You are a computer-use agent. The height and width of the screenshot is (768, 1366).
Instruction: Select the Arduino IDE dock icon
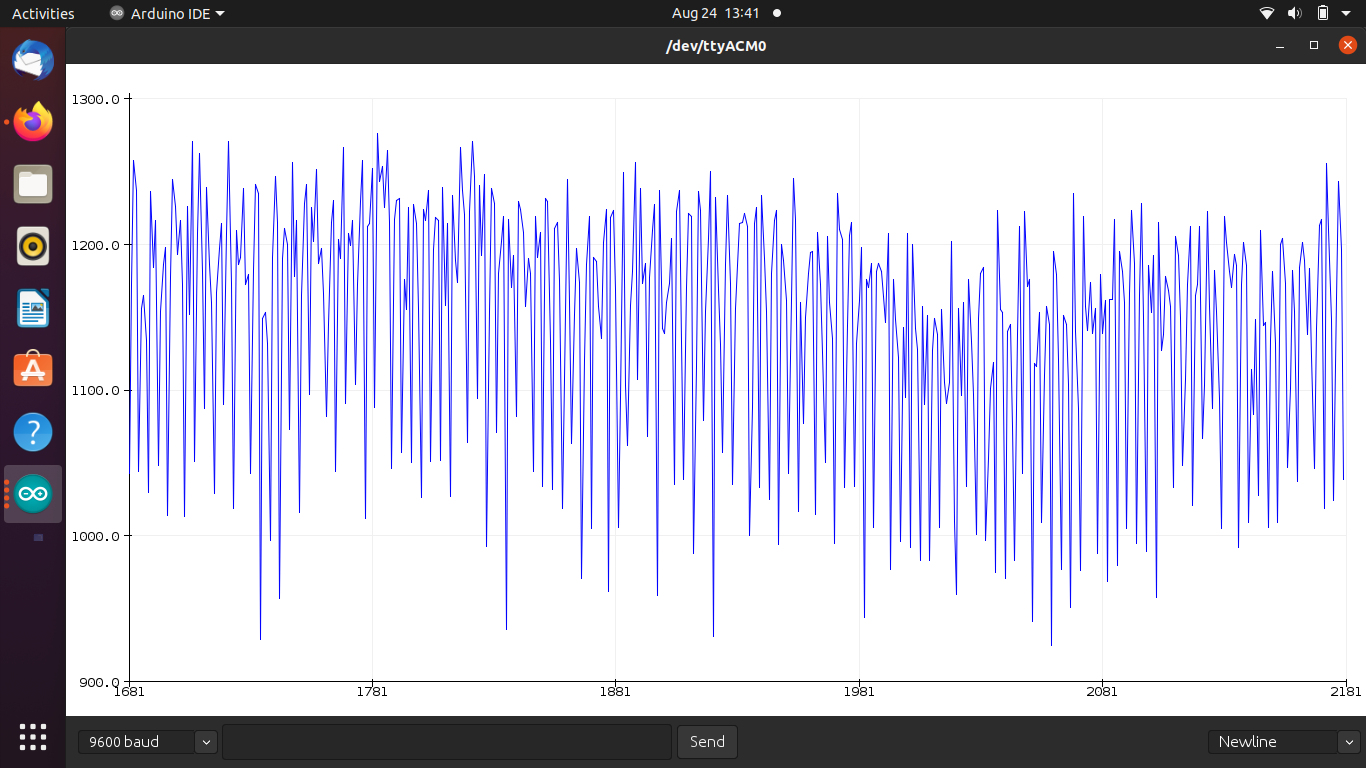[33, 494]
